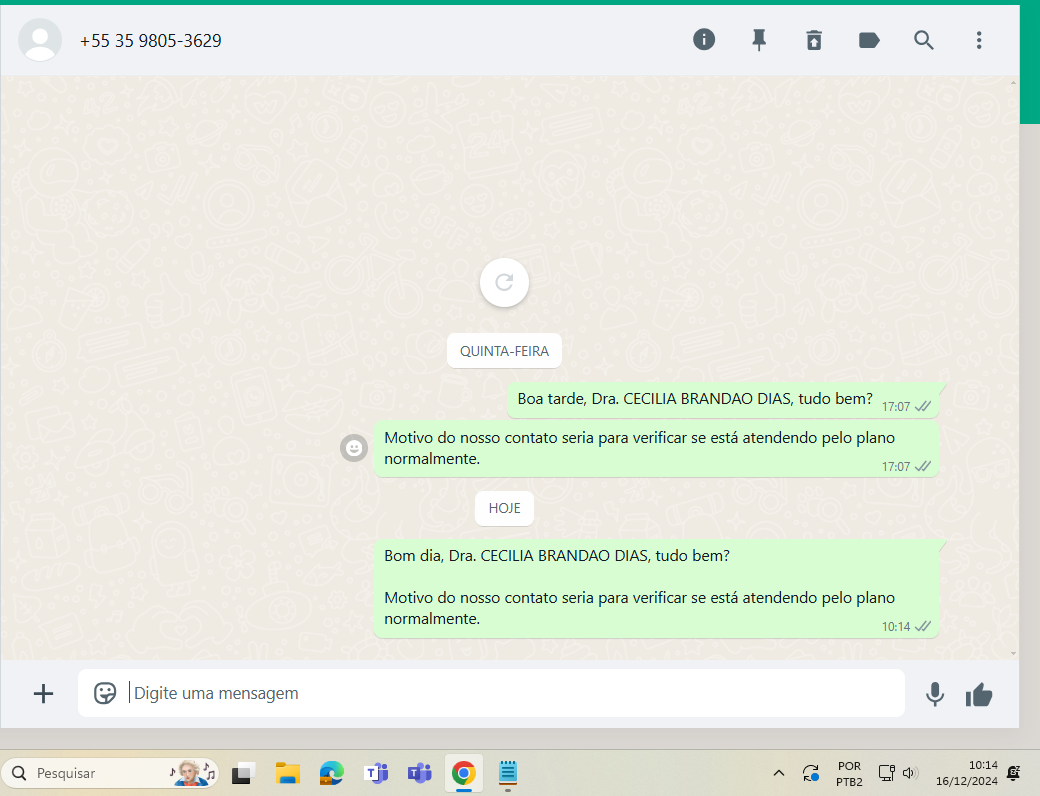Click the phone number +55 35 9805-3629

coord(151,41)
